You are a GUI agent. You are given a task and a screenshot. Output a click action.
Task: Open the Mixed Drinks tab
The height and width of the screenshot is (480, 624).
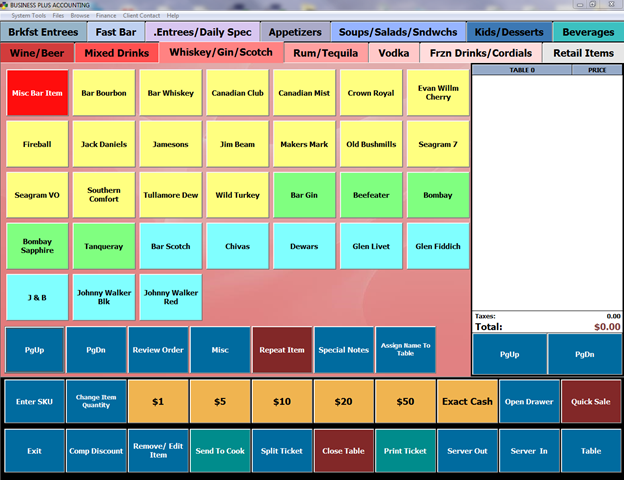point(117,53)
